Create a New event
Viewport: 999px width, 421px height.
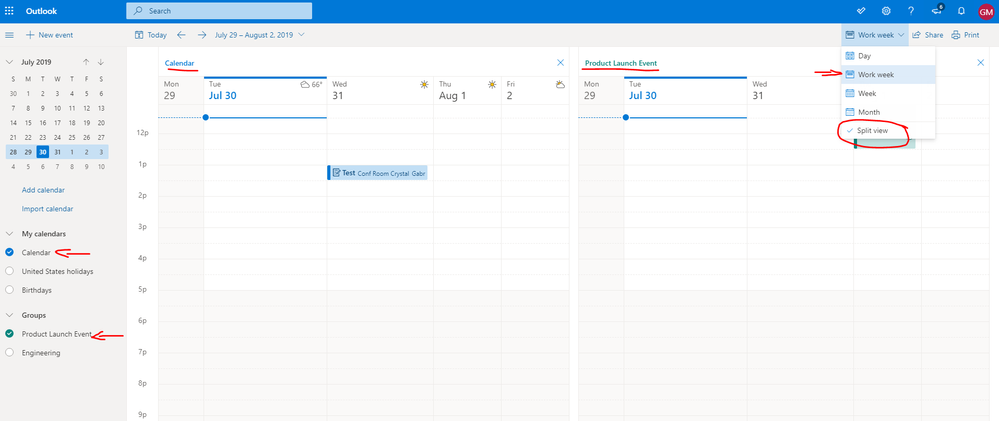pyautogui.click(x=49, y=35)
